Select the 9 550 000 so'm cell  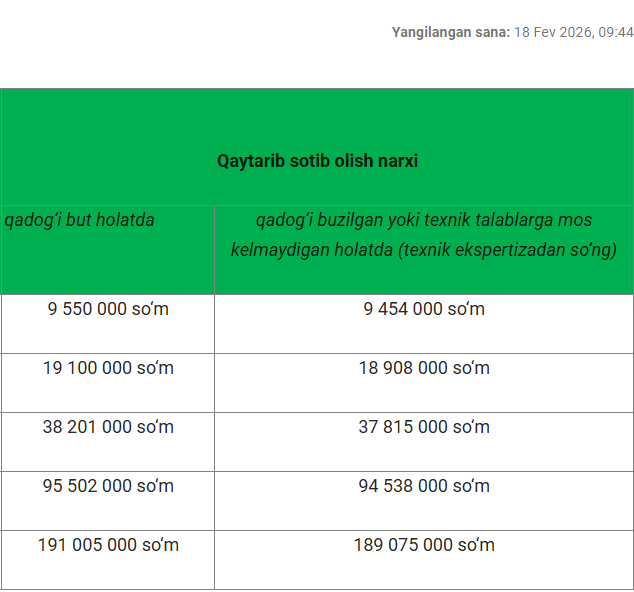(x=108, y=309)
